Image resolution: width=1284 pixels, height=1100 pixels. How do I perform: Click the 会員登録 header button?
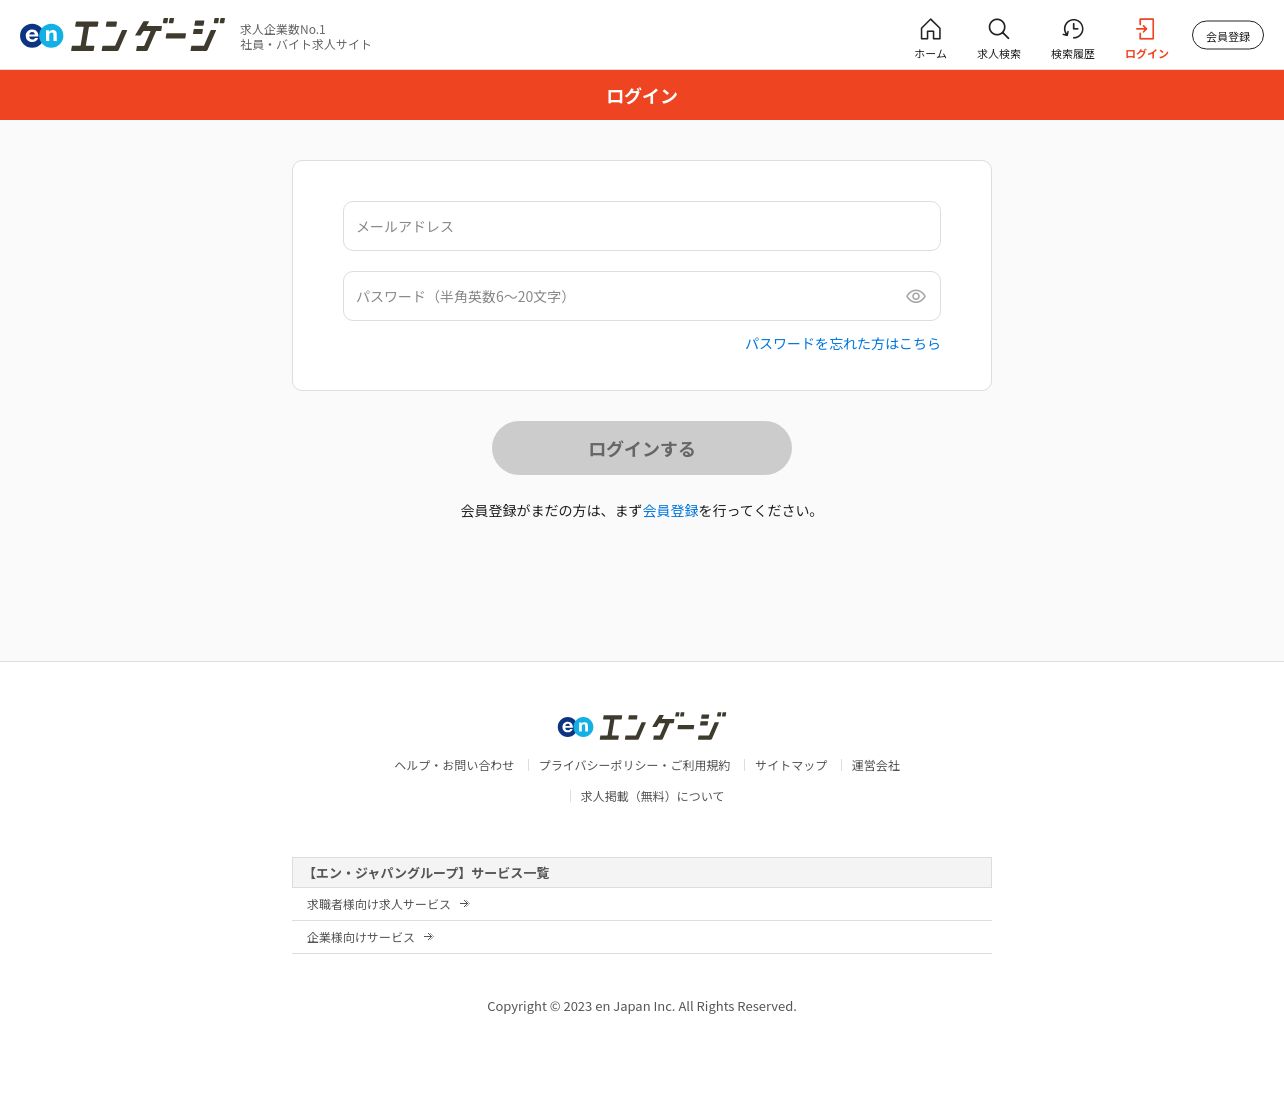pos(1228,35)
